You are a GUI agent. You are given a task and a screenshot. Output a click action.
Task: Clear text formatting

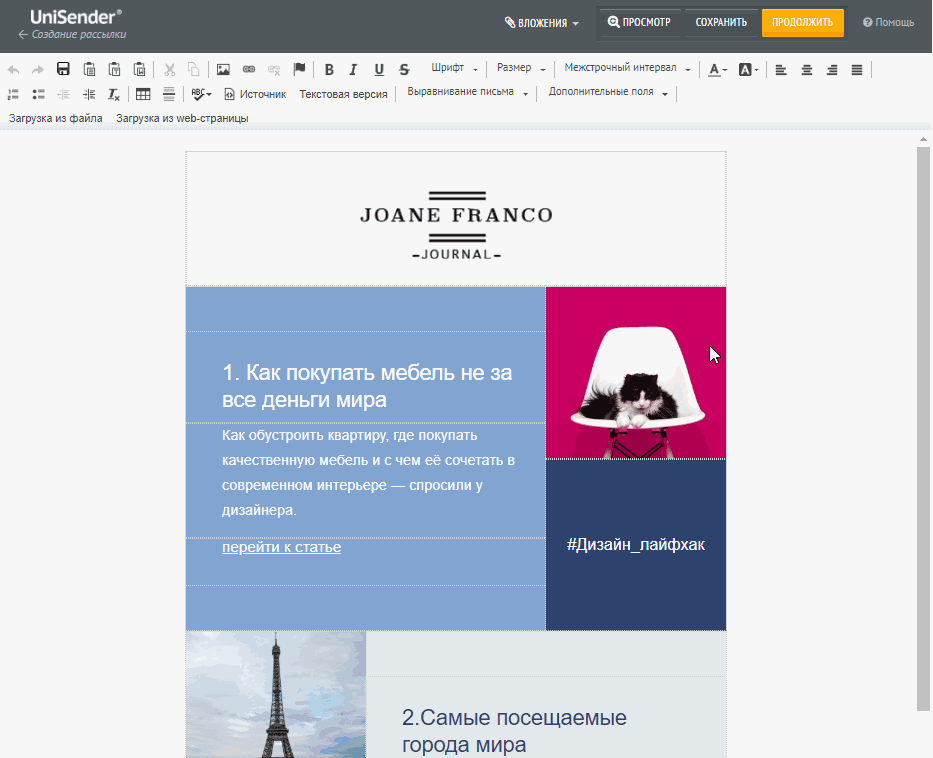click(114, 94)
